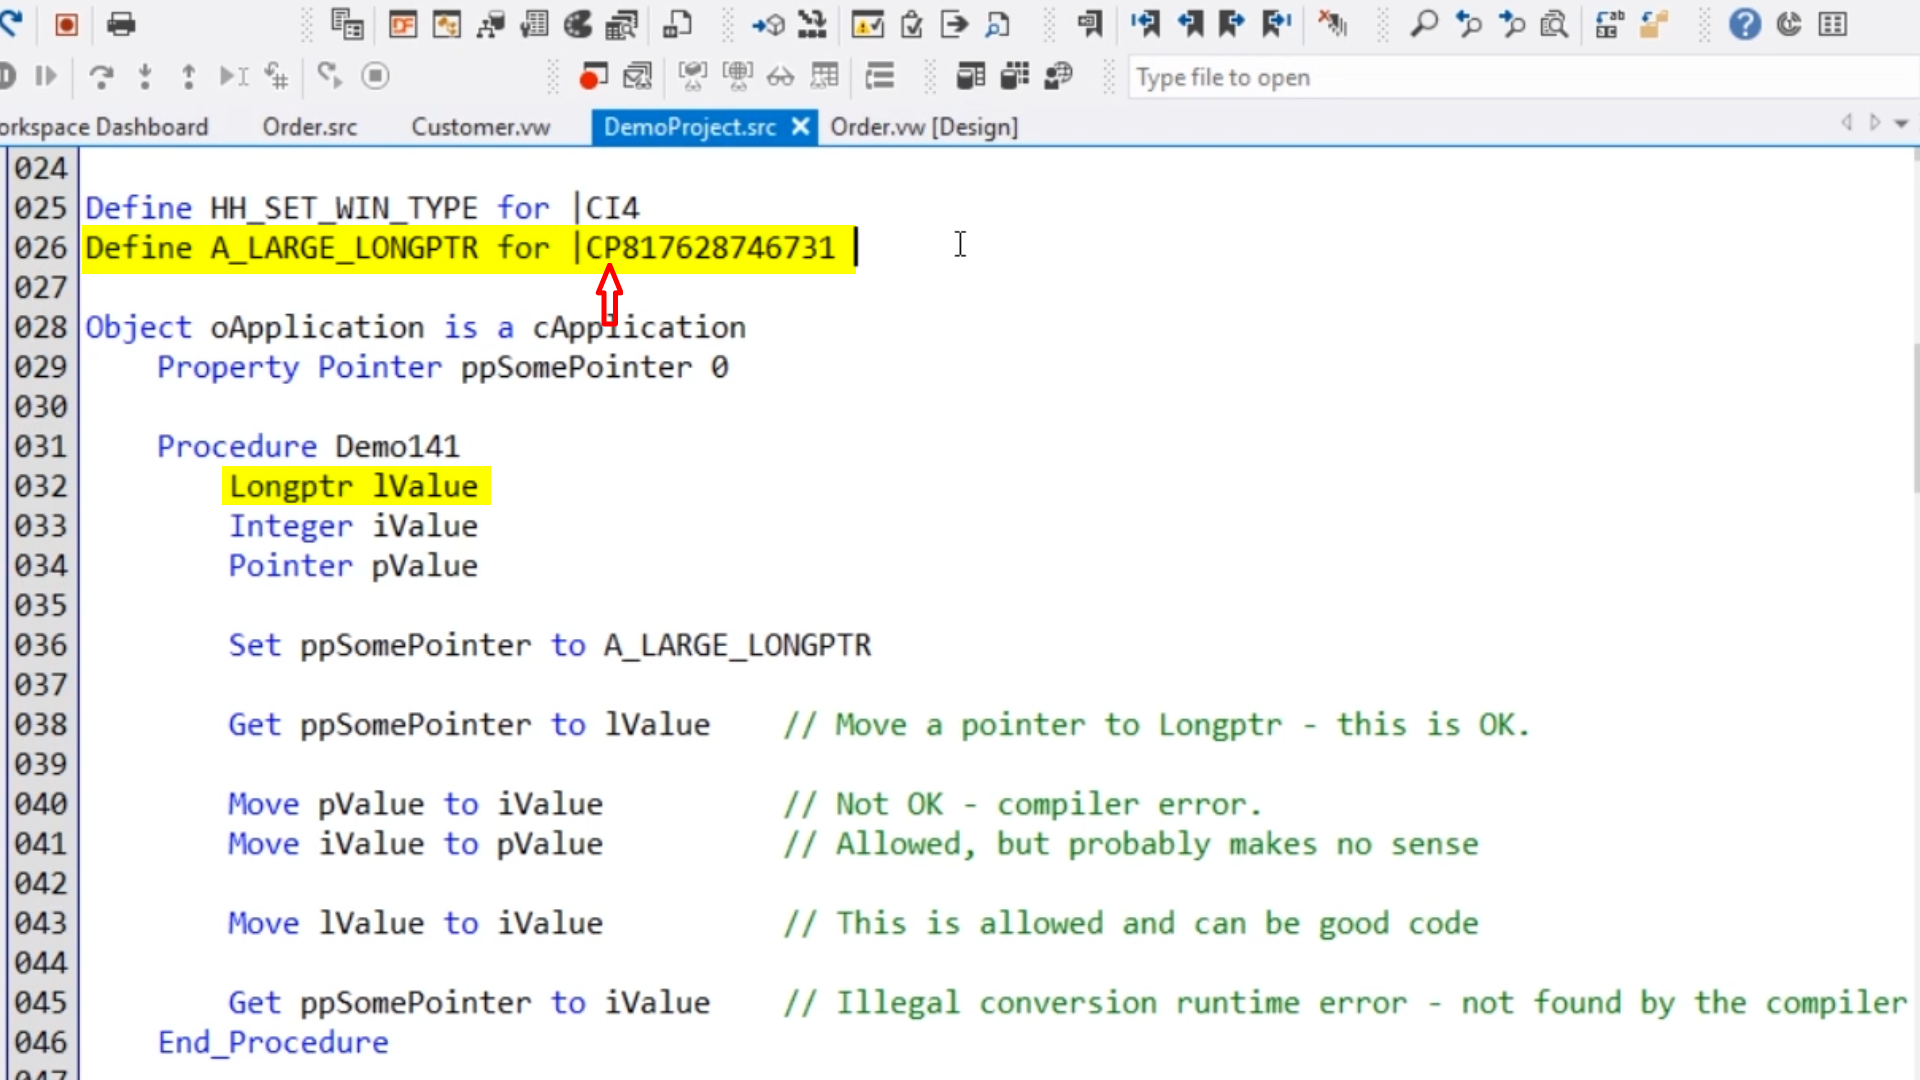
Task: Click the Print icon in the toolbar
Action: point(121,24)
